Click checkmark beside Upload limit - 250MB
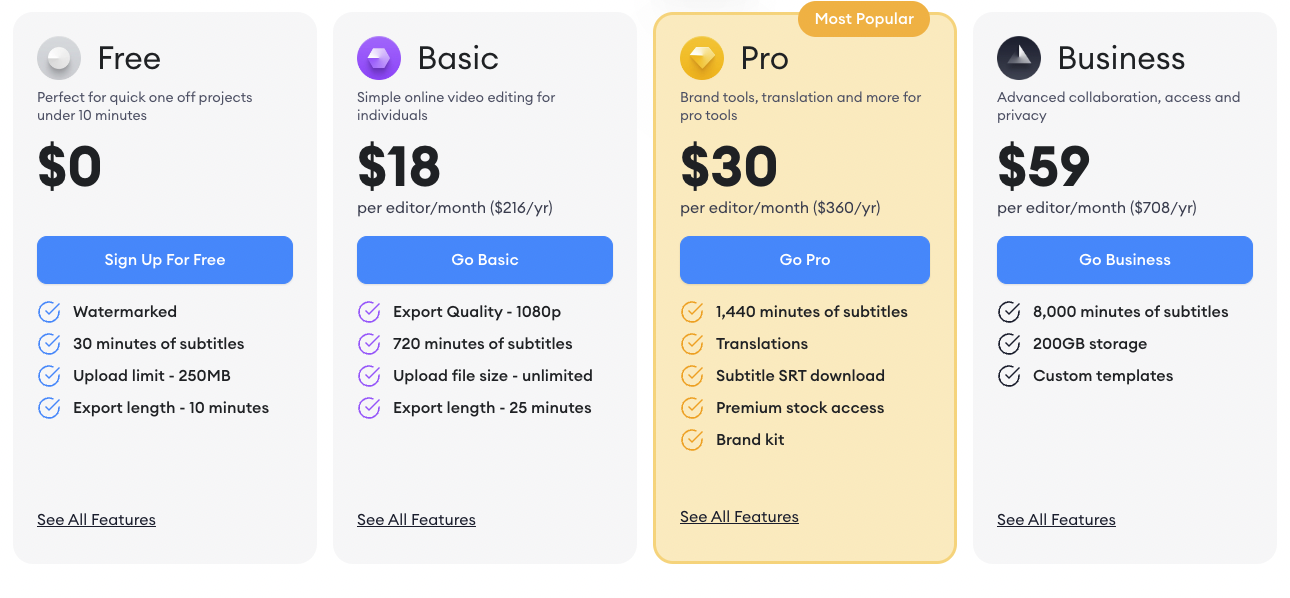The width and height of the screenshot is (1290, 598). point(49,376)
